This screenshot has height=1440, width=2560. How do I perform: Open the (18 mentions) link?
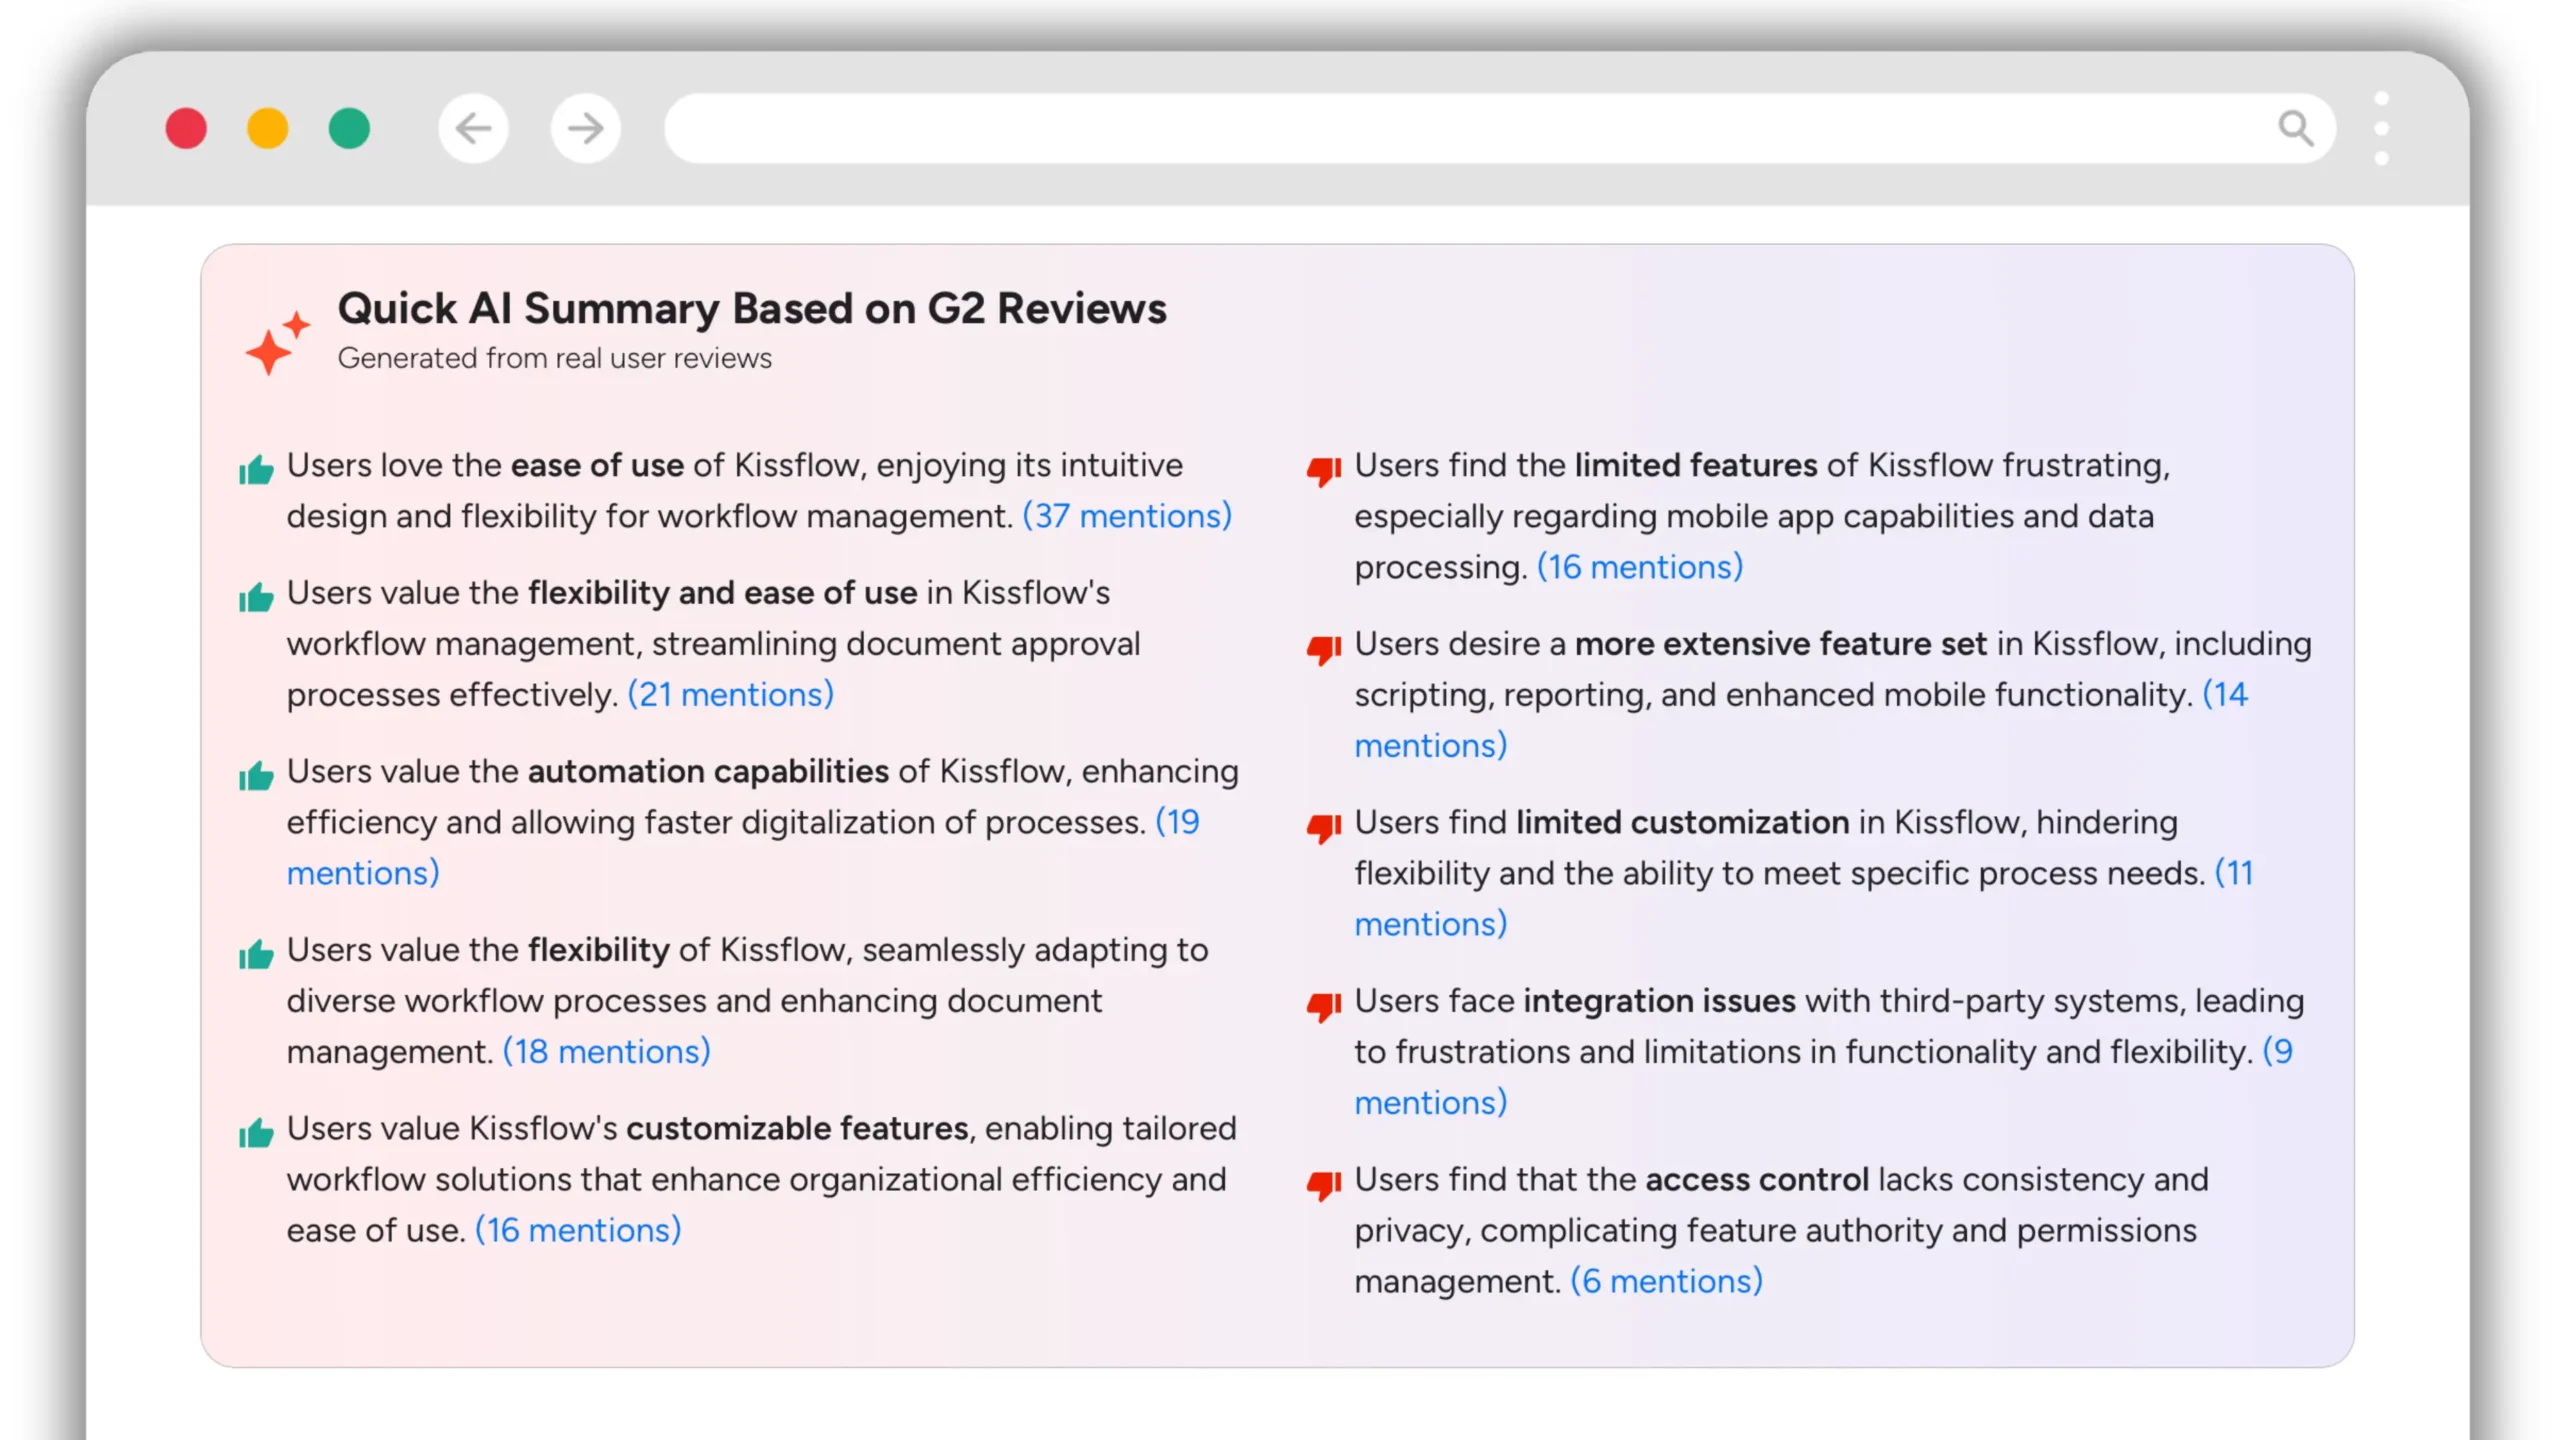coord(607,1051)
